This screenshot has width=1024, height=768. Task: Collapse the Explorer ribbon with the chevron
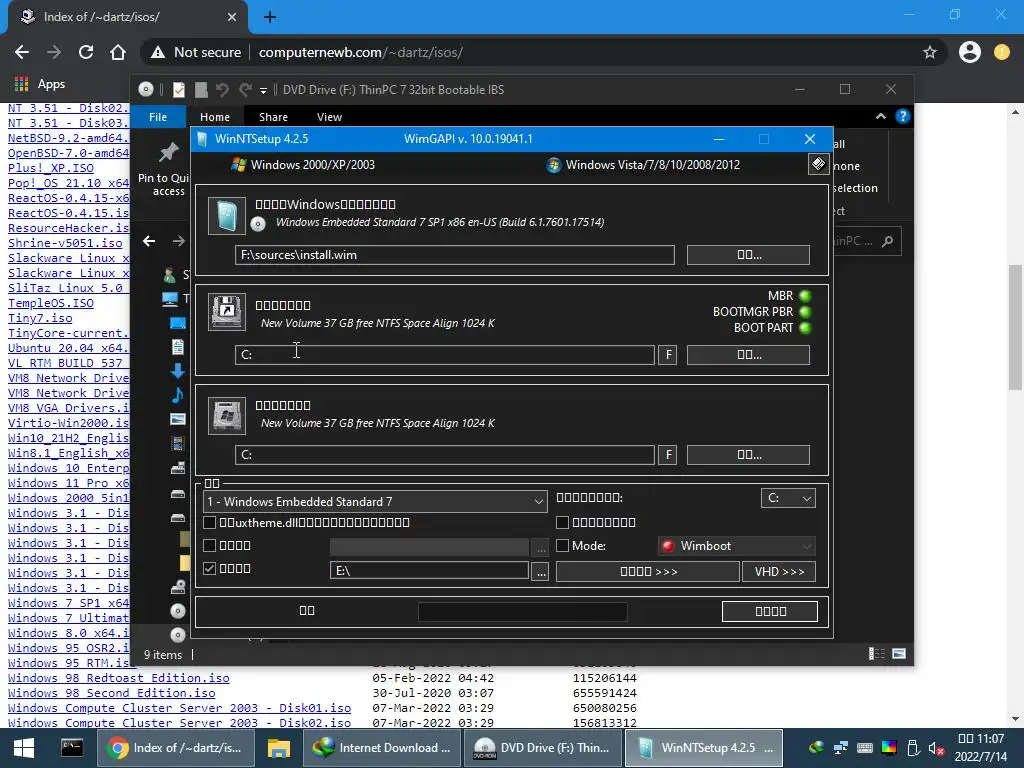coord(880,116)
